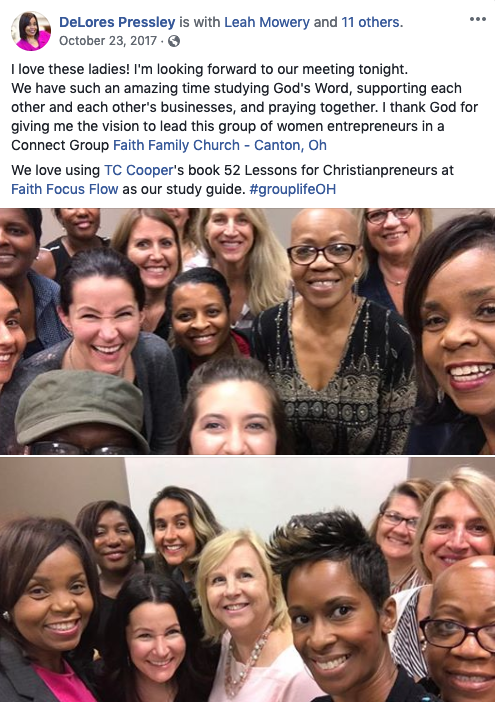This screenshot has height=702, width=495.
Task: Click the public globe audience icon
Action: point(174,41)
